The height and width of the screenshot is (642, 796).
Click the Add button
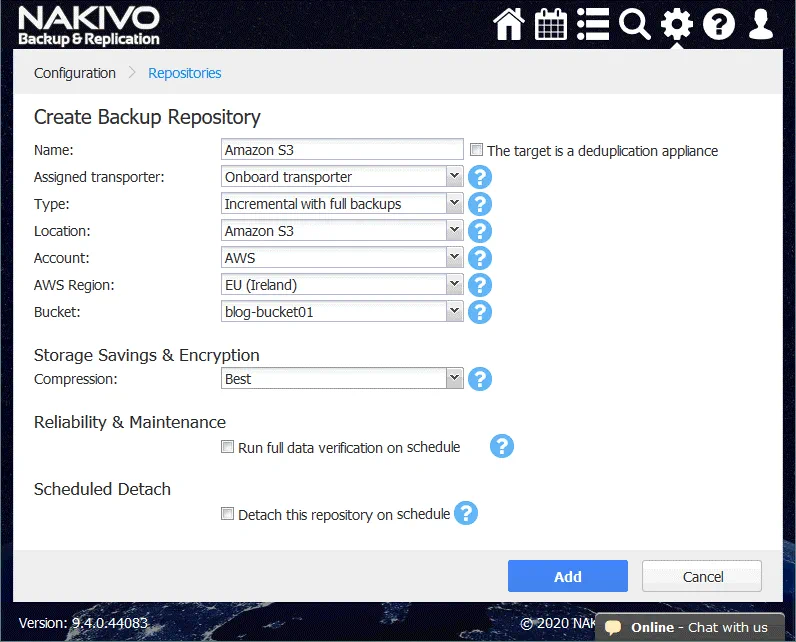click(567, 576)
